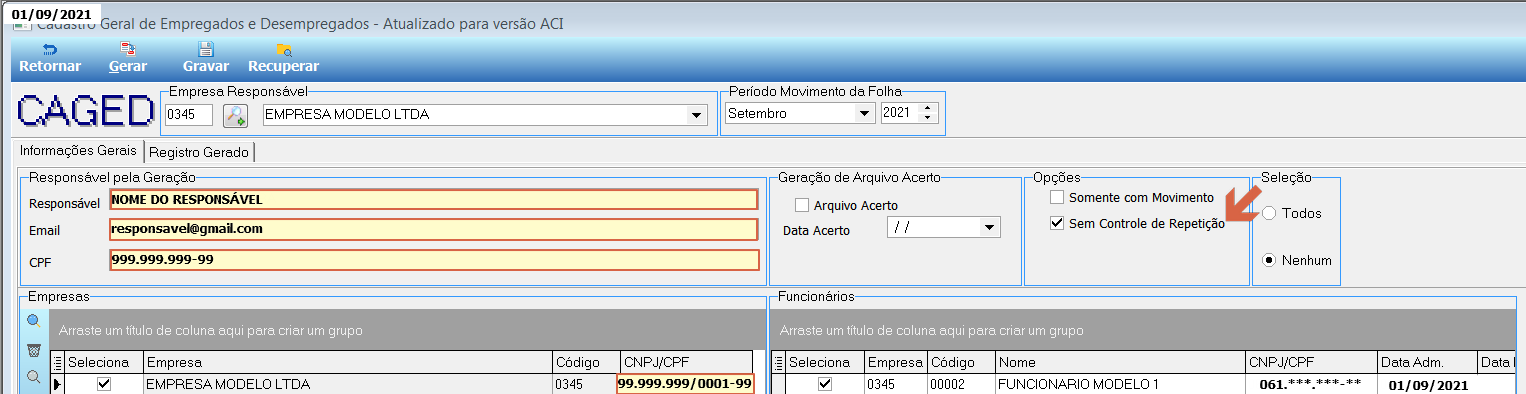Image resolution: width=1526 pixels, height=394 pixels.
Task: Uncheck Sem Controle de Repetição
Action: tap(1057, 224)
